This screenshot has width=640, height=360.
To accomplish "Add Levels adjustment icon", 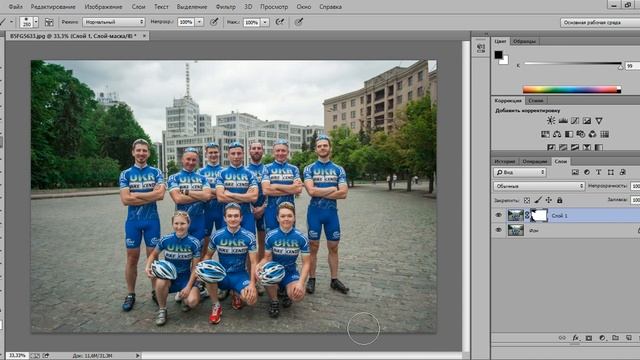I will coord(563,120).
